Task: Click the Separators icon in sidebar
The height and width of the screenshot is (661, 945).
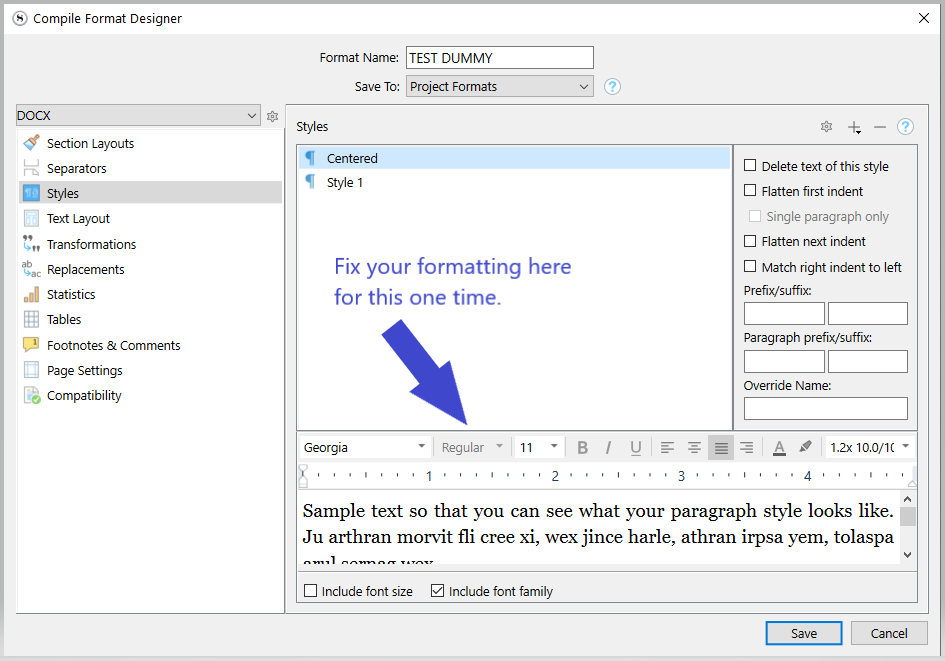Action: coord(31,168)
